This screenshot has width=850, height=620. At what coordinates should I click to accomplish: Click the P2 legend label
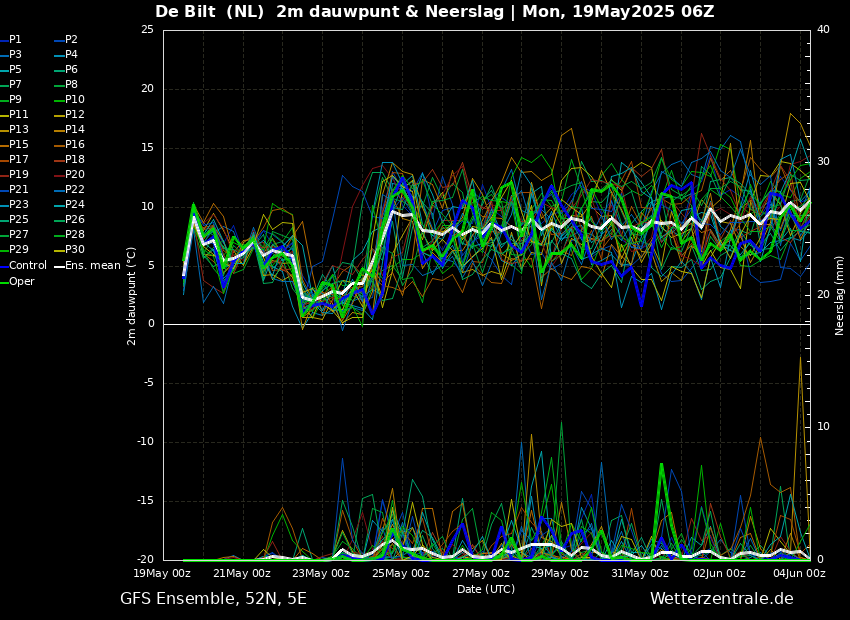(x=72, y=40)
